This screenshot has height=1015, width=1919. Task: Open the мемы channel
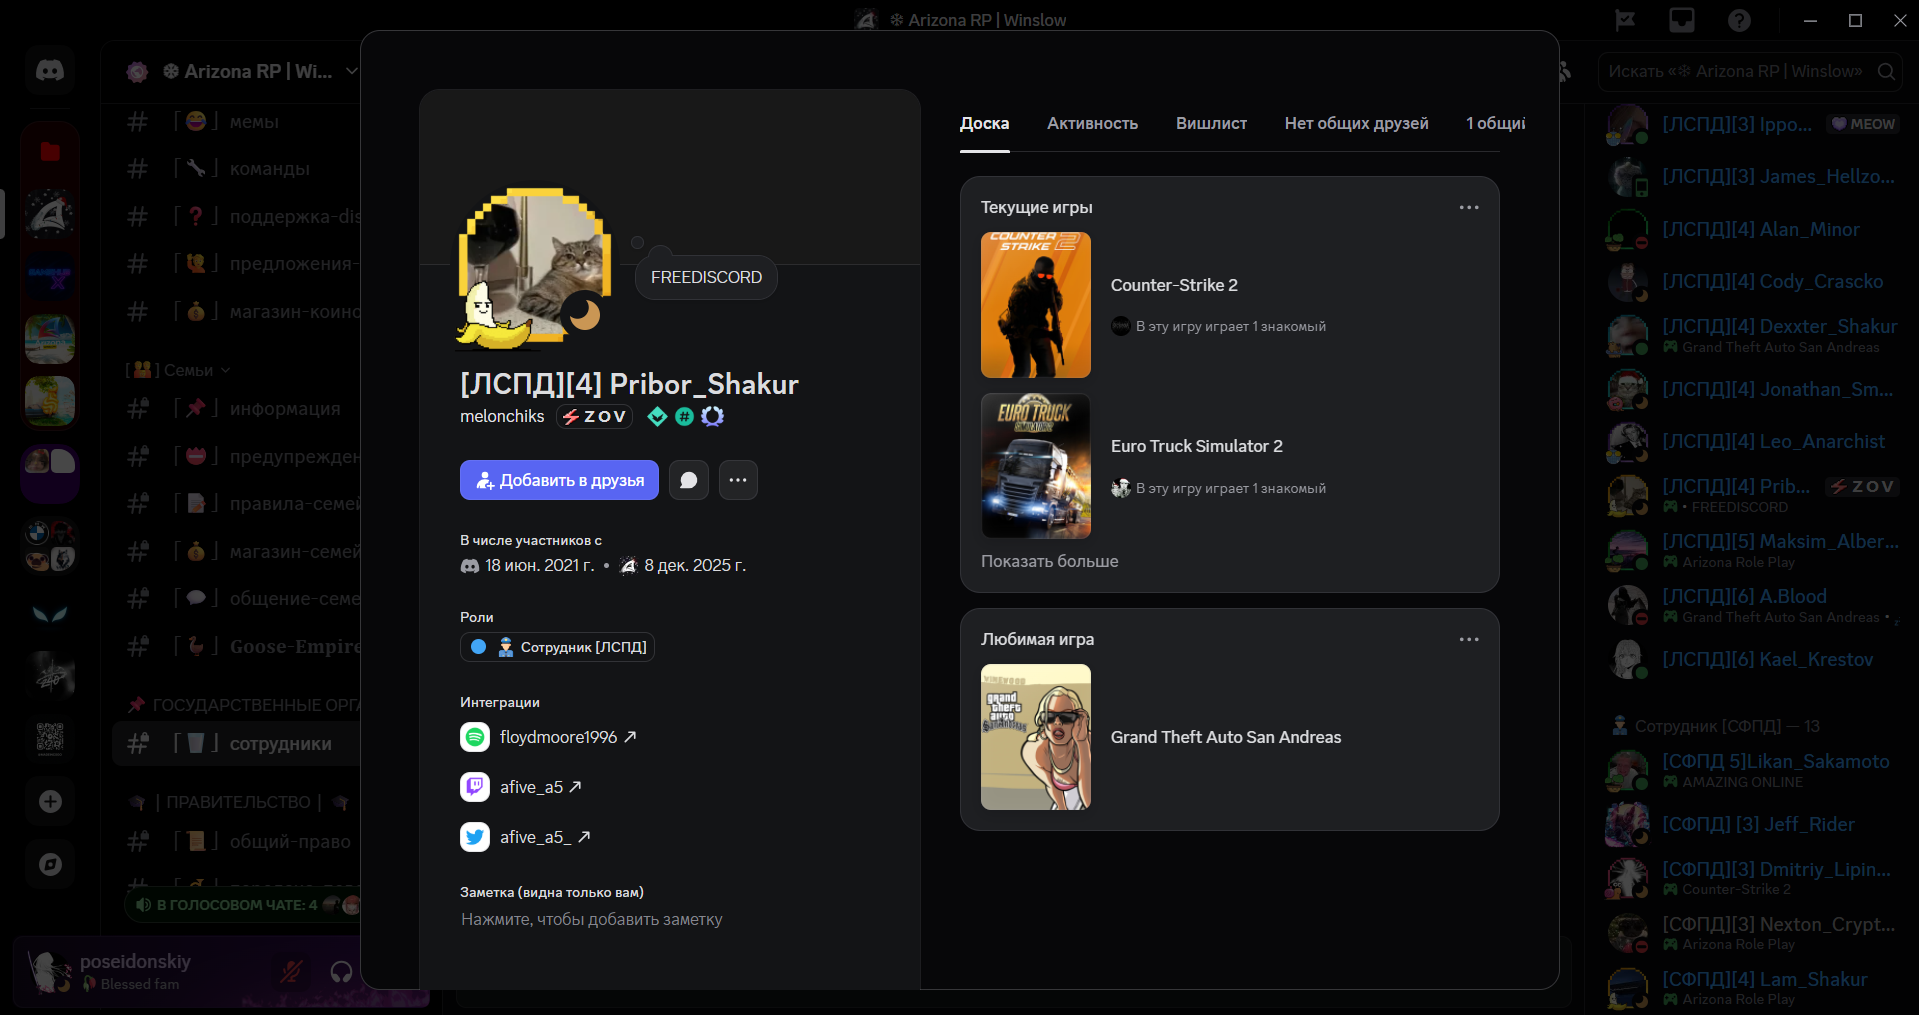(238, 121)
